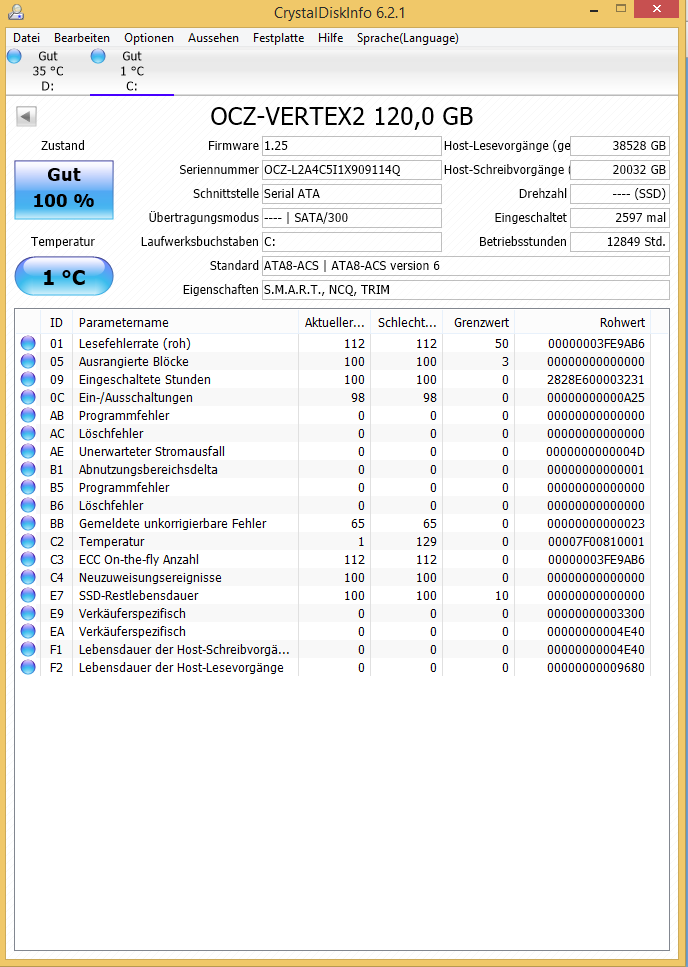Click the Übertragungsmodus field SATA/300
The width and height of the screenshot is (688, 967).
[x=351, y=218]
